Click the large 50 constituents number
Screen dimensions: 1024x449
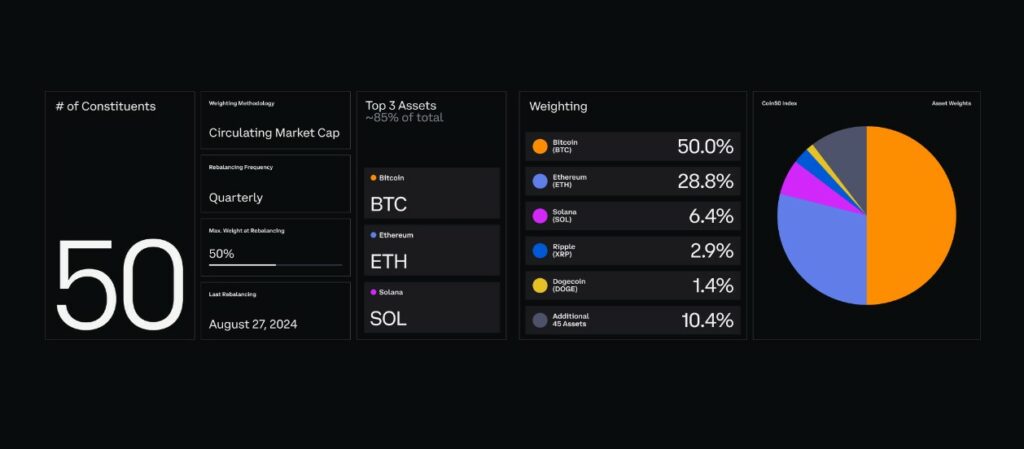(x=120, y=287)
